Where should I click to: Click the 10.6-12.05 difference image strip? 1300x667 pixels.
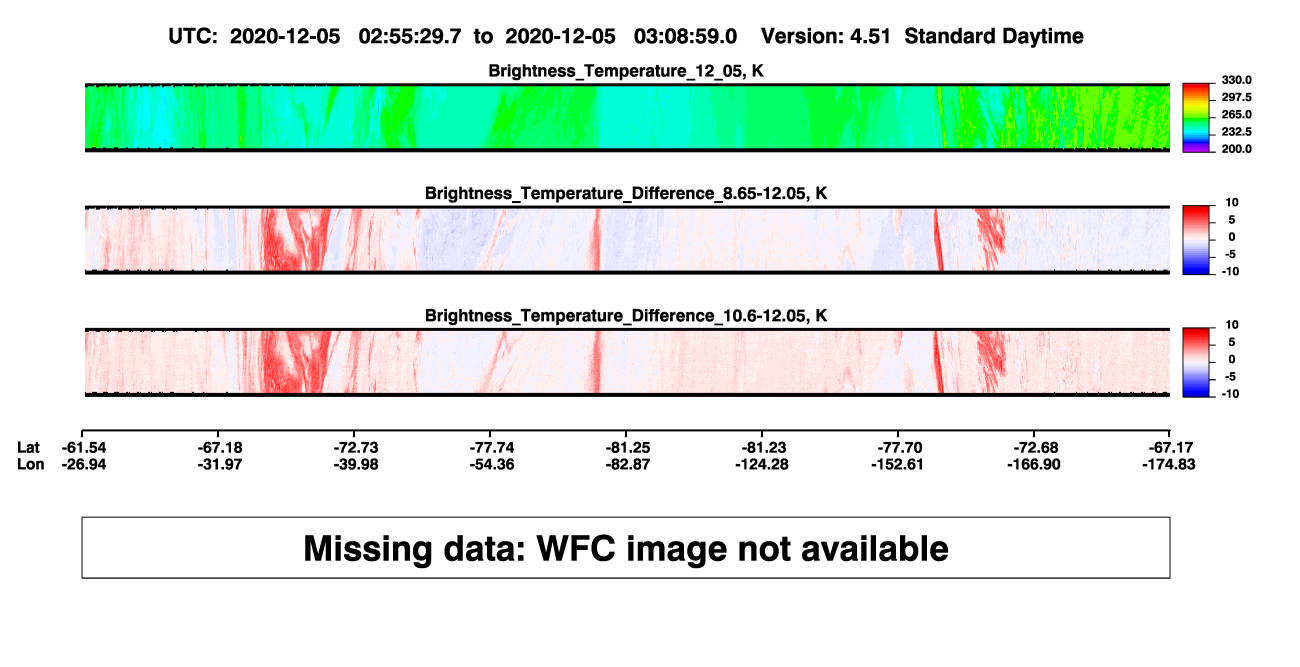(628, 362)
